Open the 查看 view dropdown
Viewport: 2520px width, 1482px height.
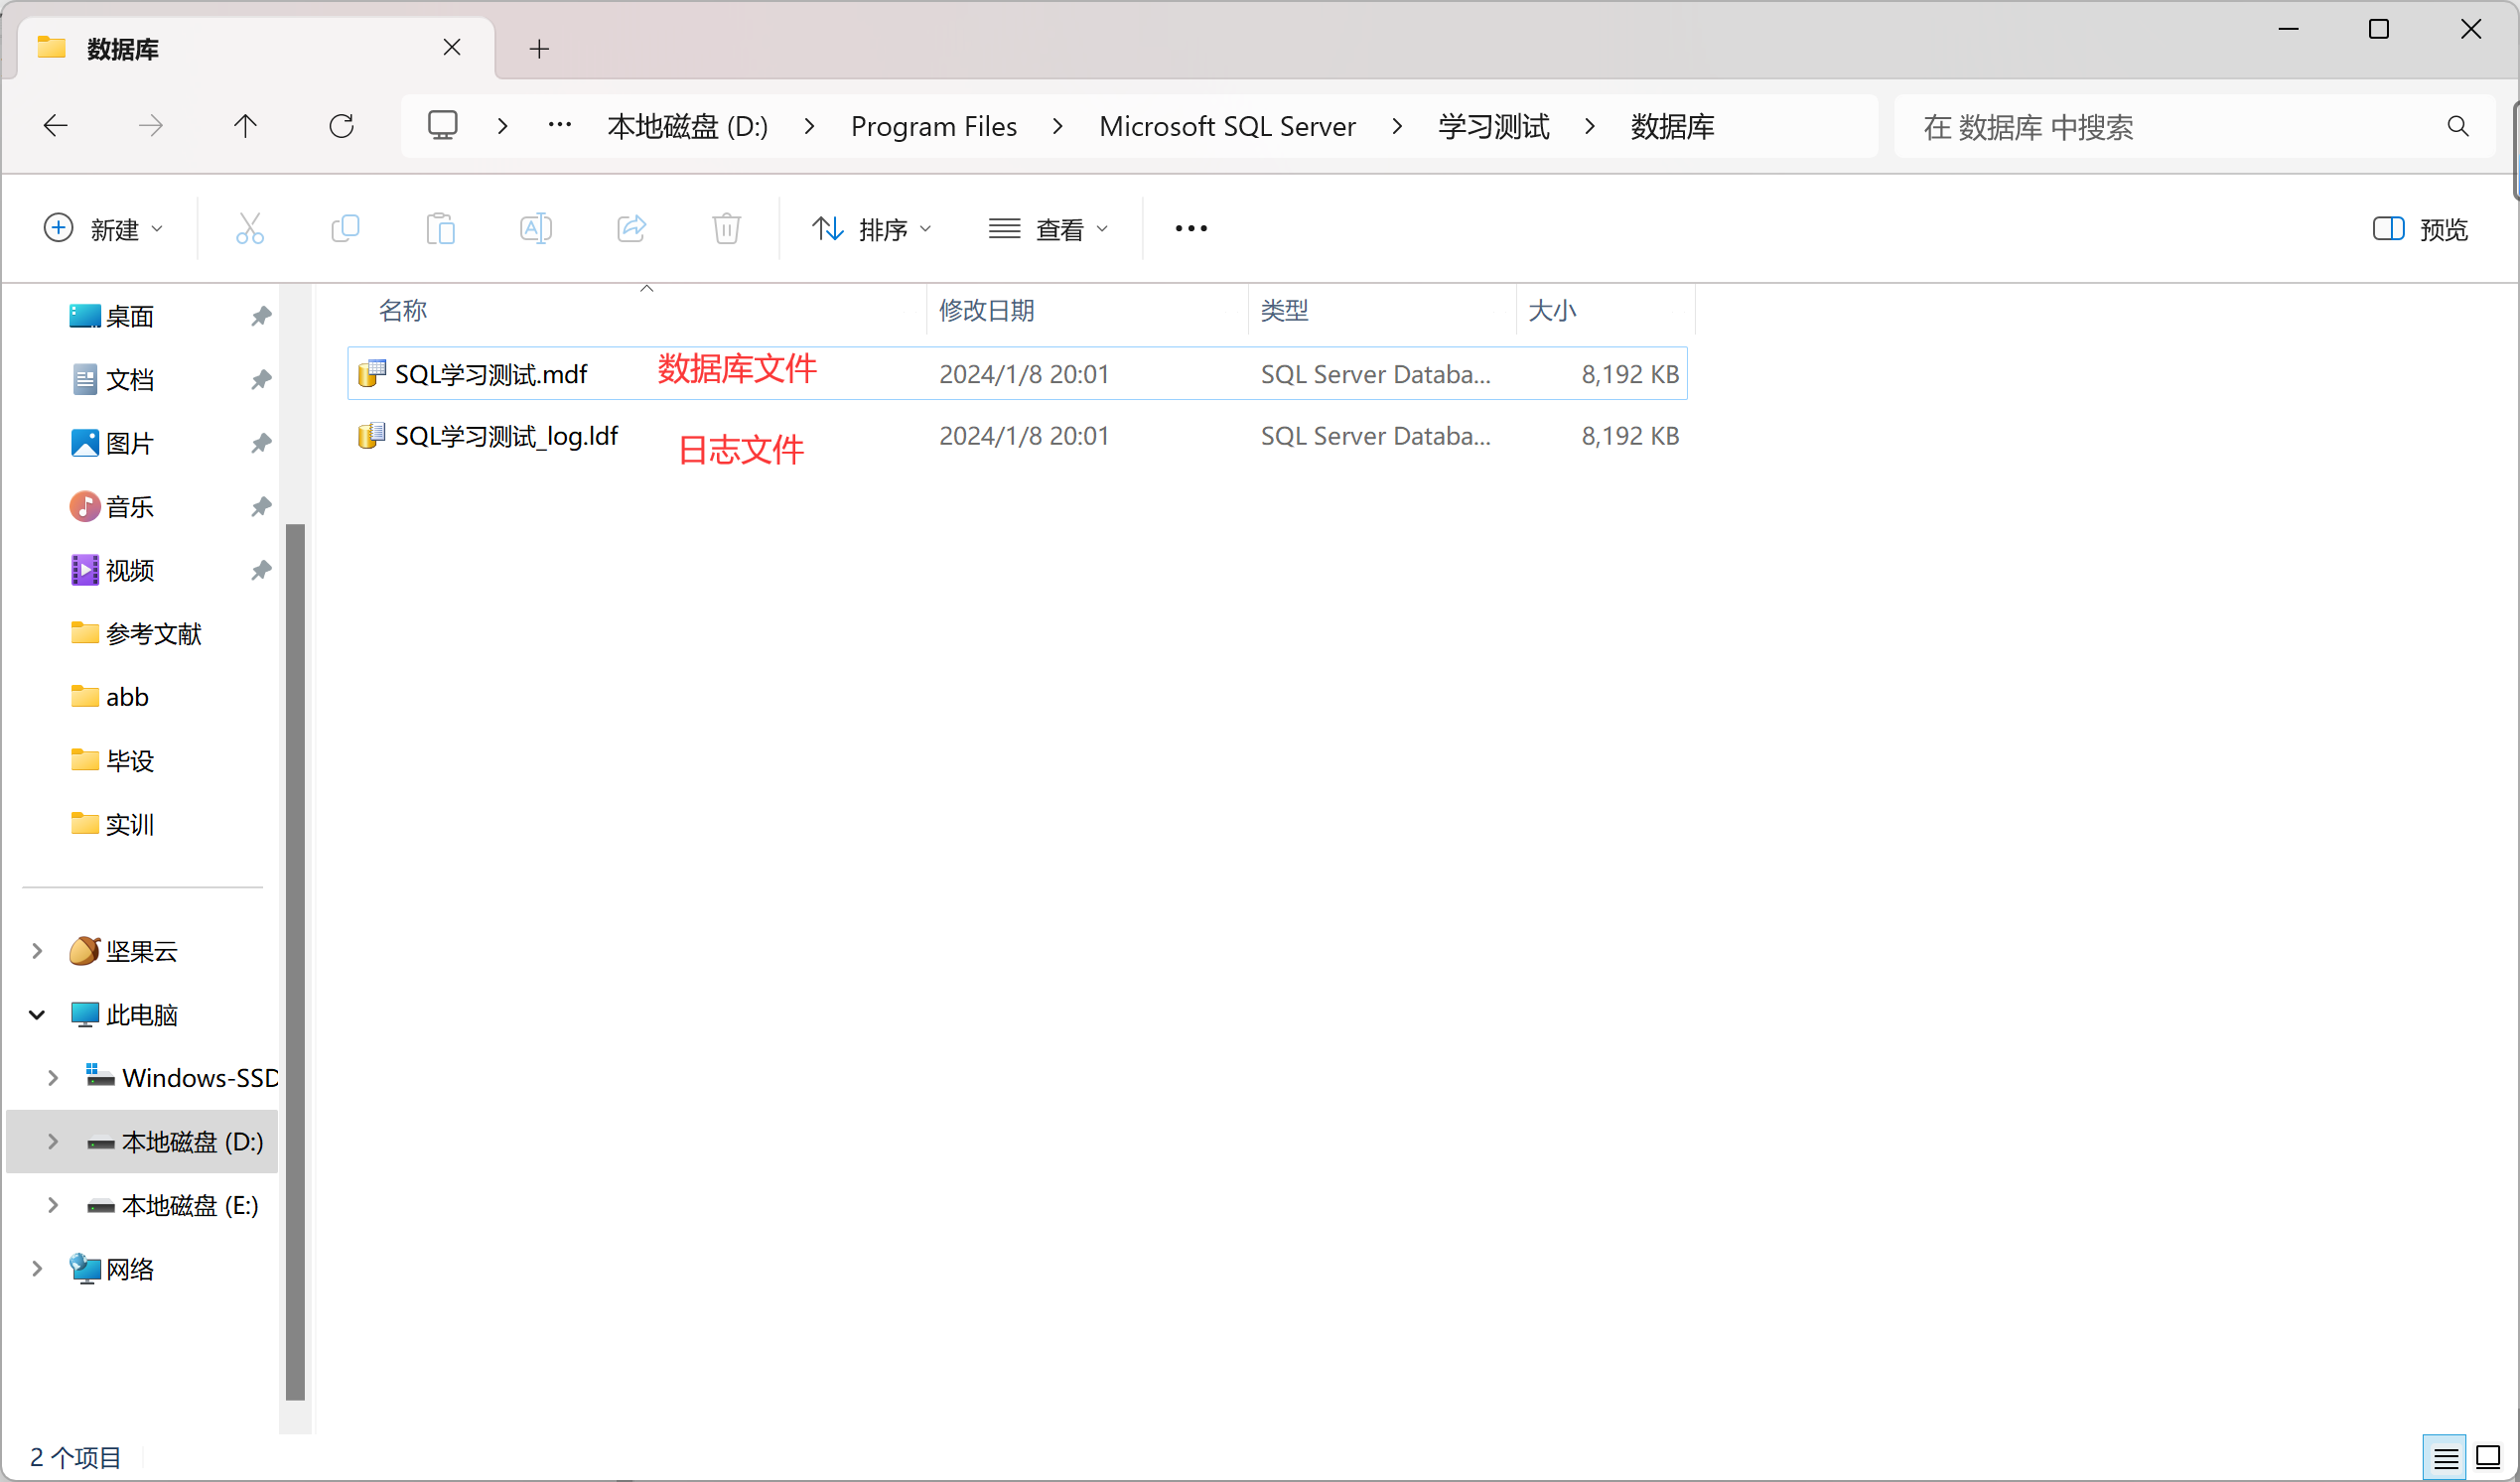click(x=1048, y=228)
